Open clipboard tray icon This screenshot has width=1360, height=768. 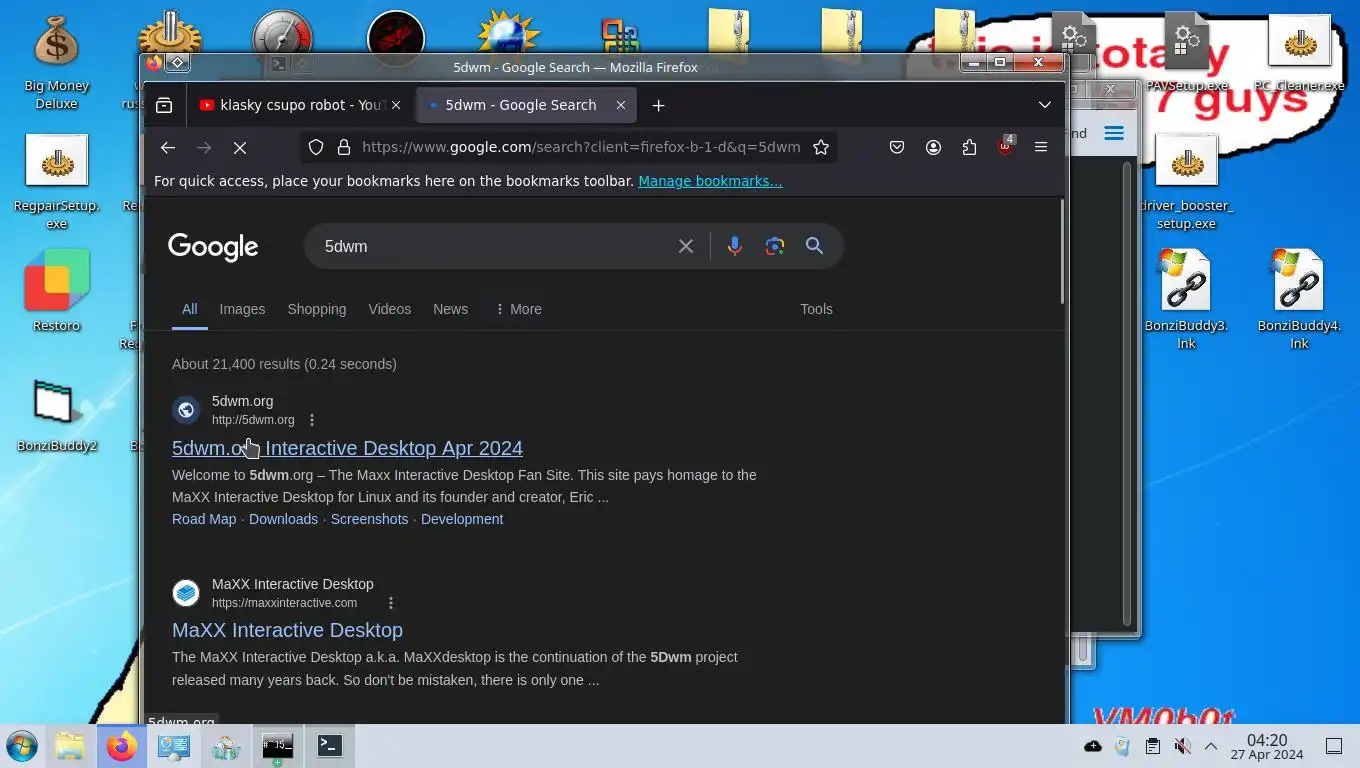1152,746
